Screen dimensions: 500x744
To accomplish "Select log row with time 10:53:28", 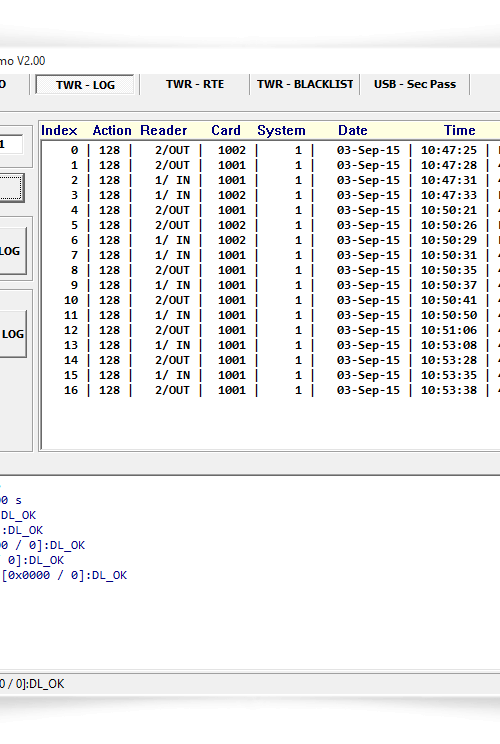I will [x=271, y=360].
